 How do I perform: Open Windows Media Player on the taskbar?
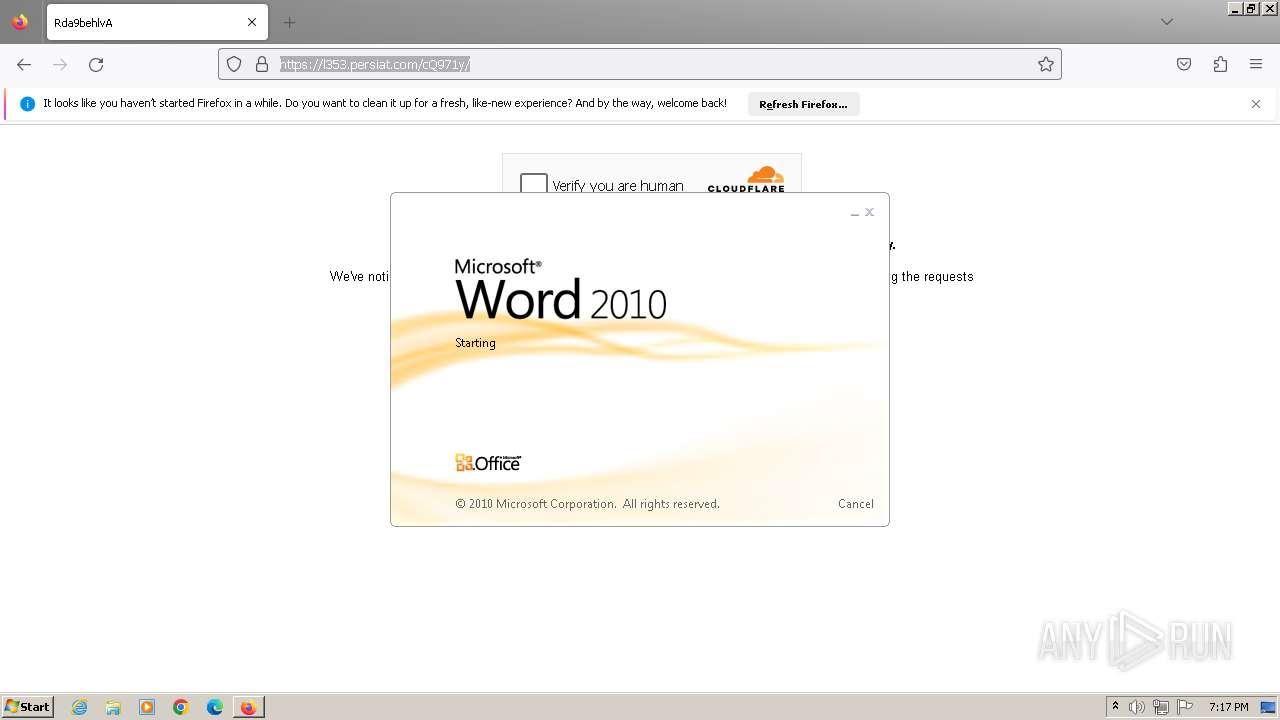147,707
